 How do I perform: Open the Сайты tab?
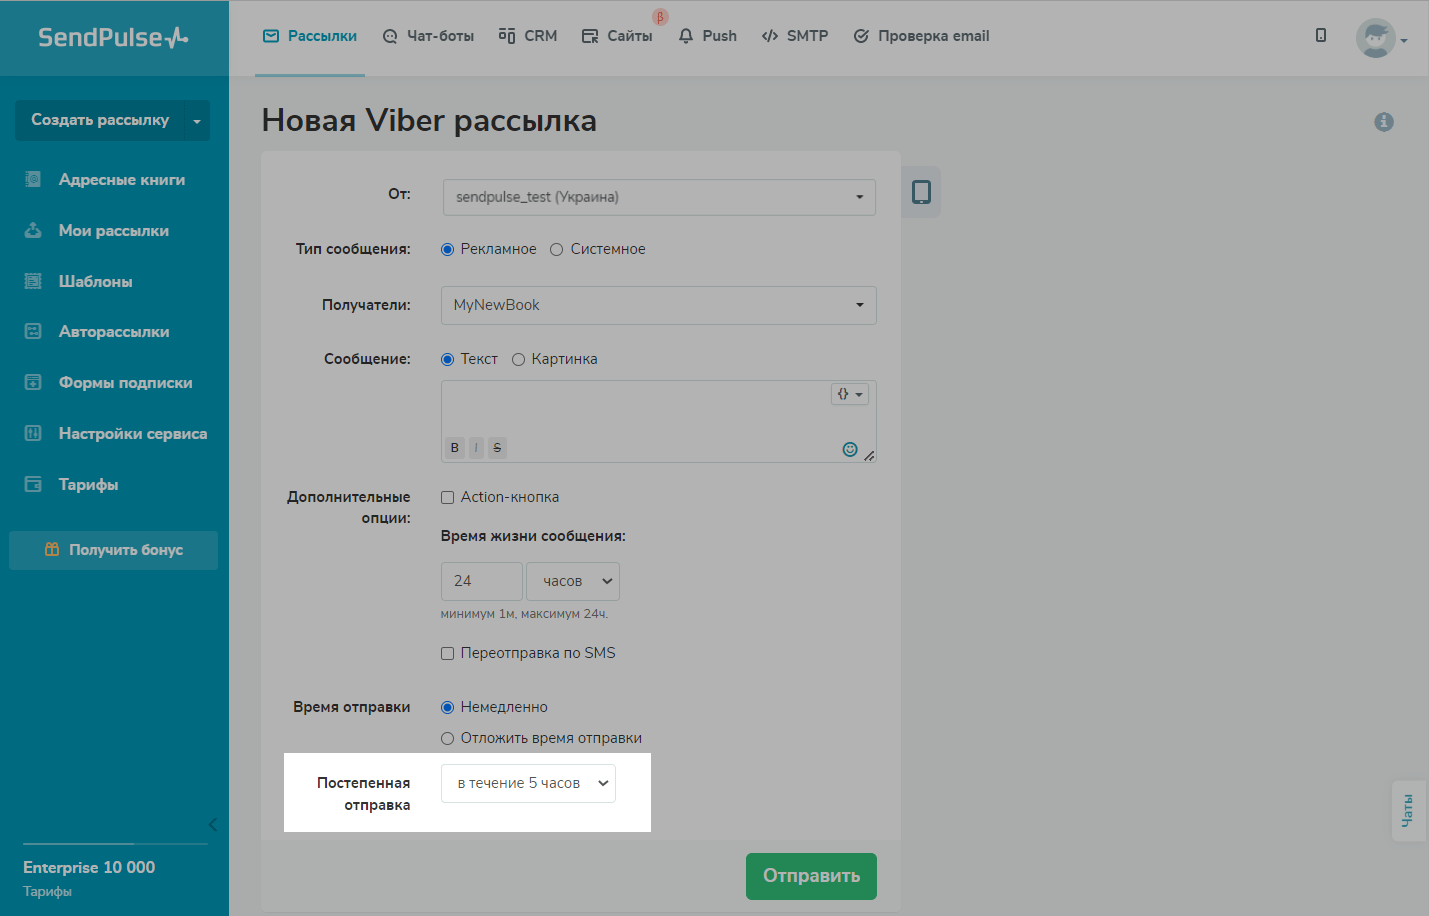point(617,36)
